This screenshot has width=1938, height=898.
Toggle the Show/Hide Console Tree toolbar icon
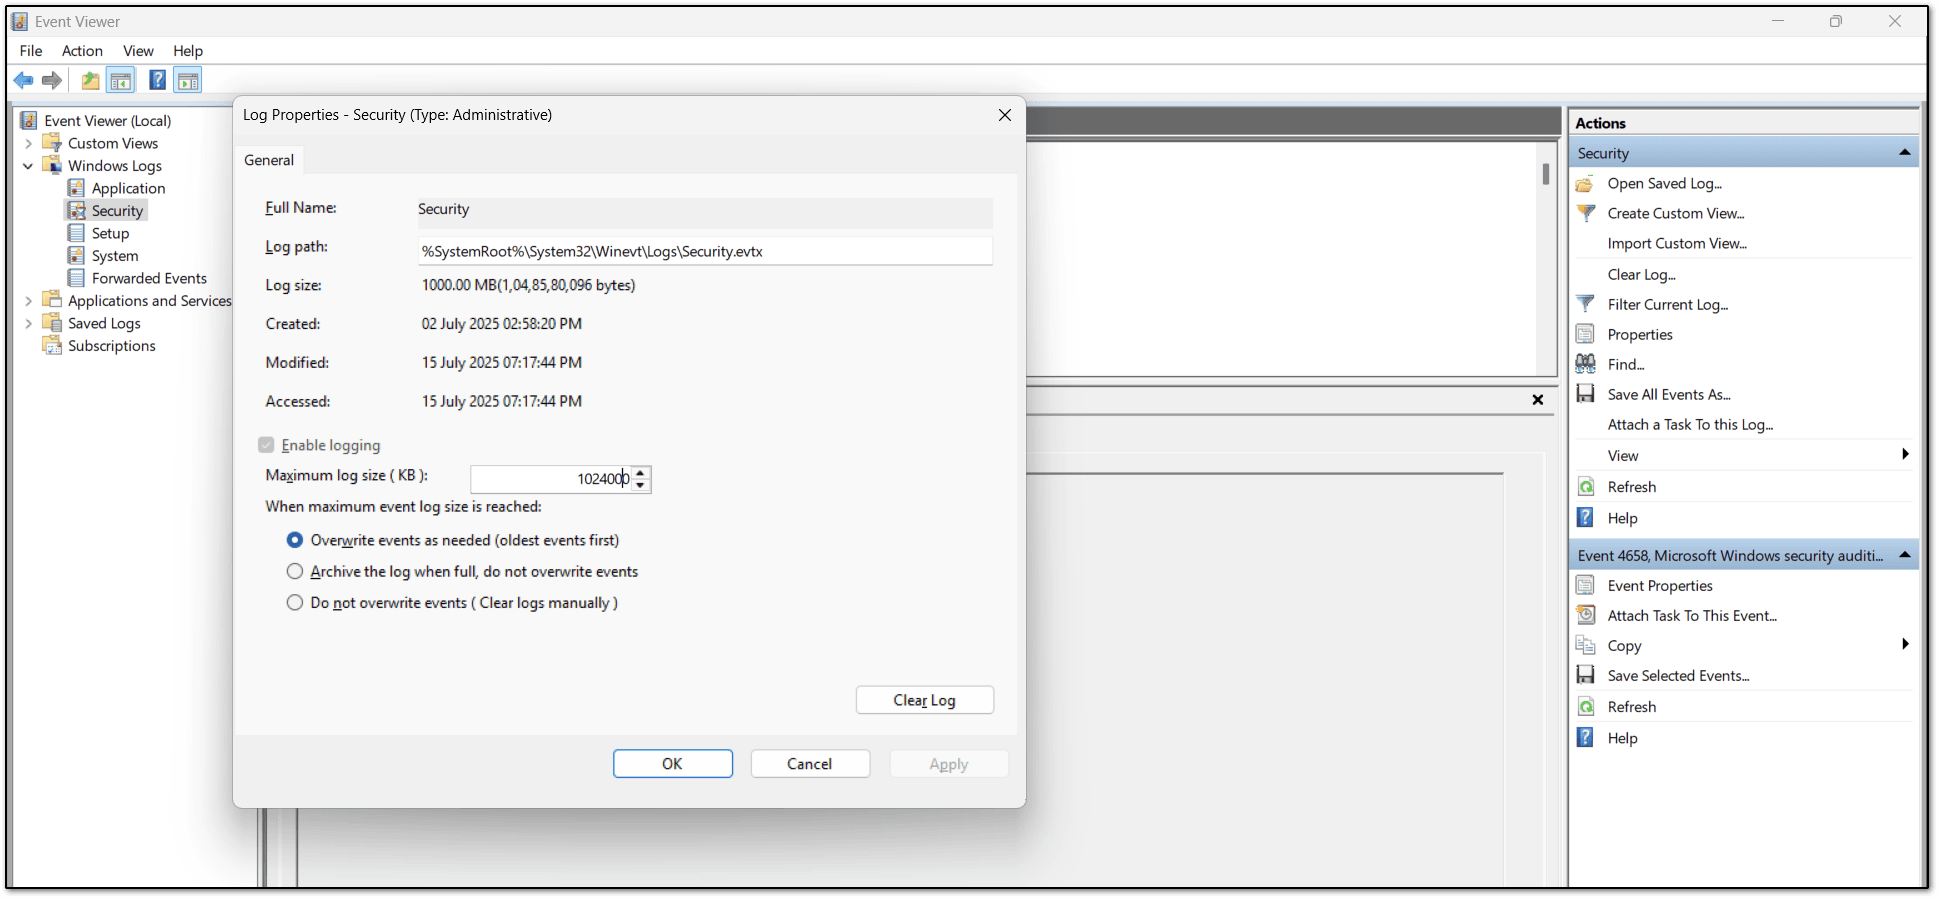click(121, 80)
